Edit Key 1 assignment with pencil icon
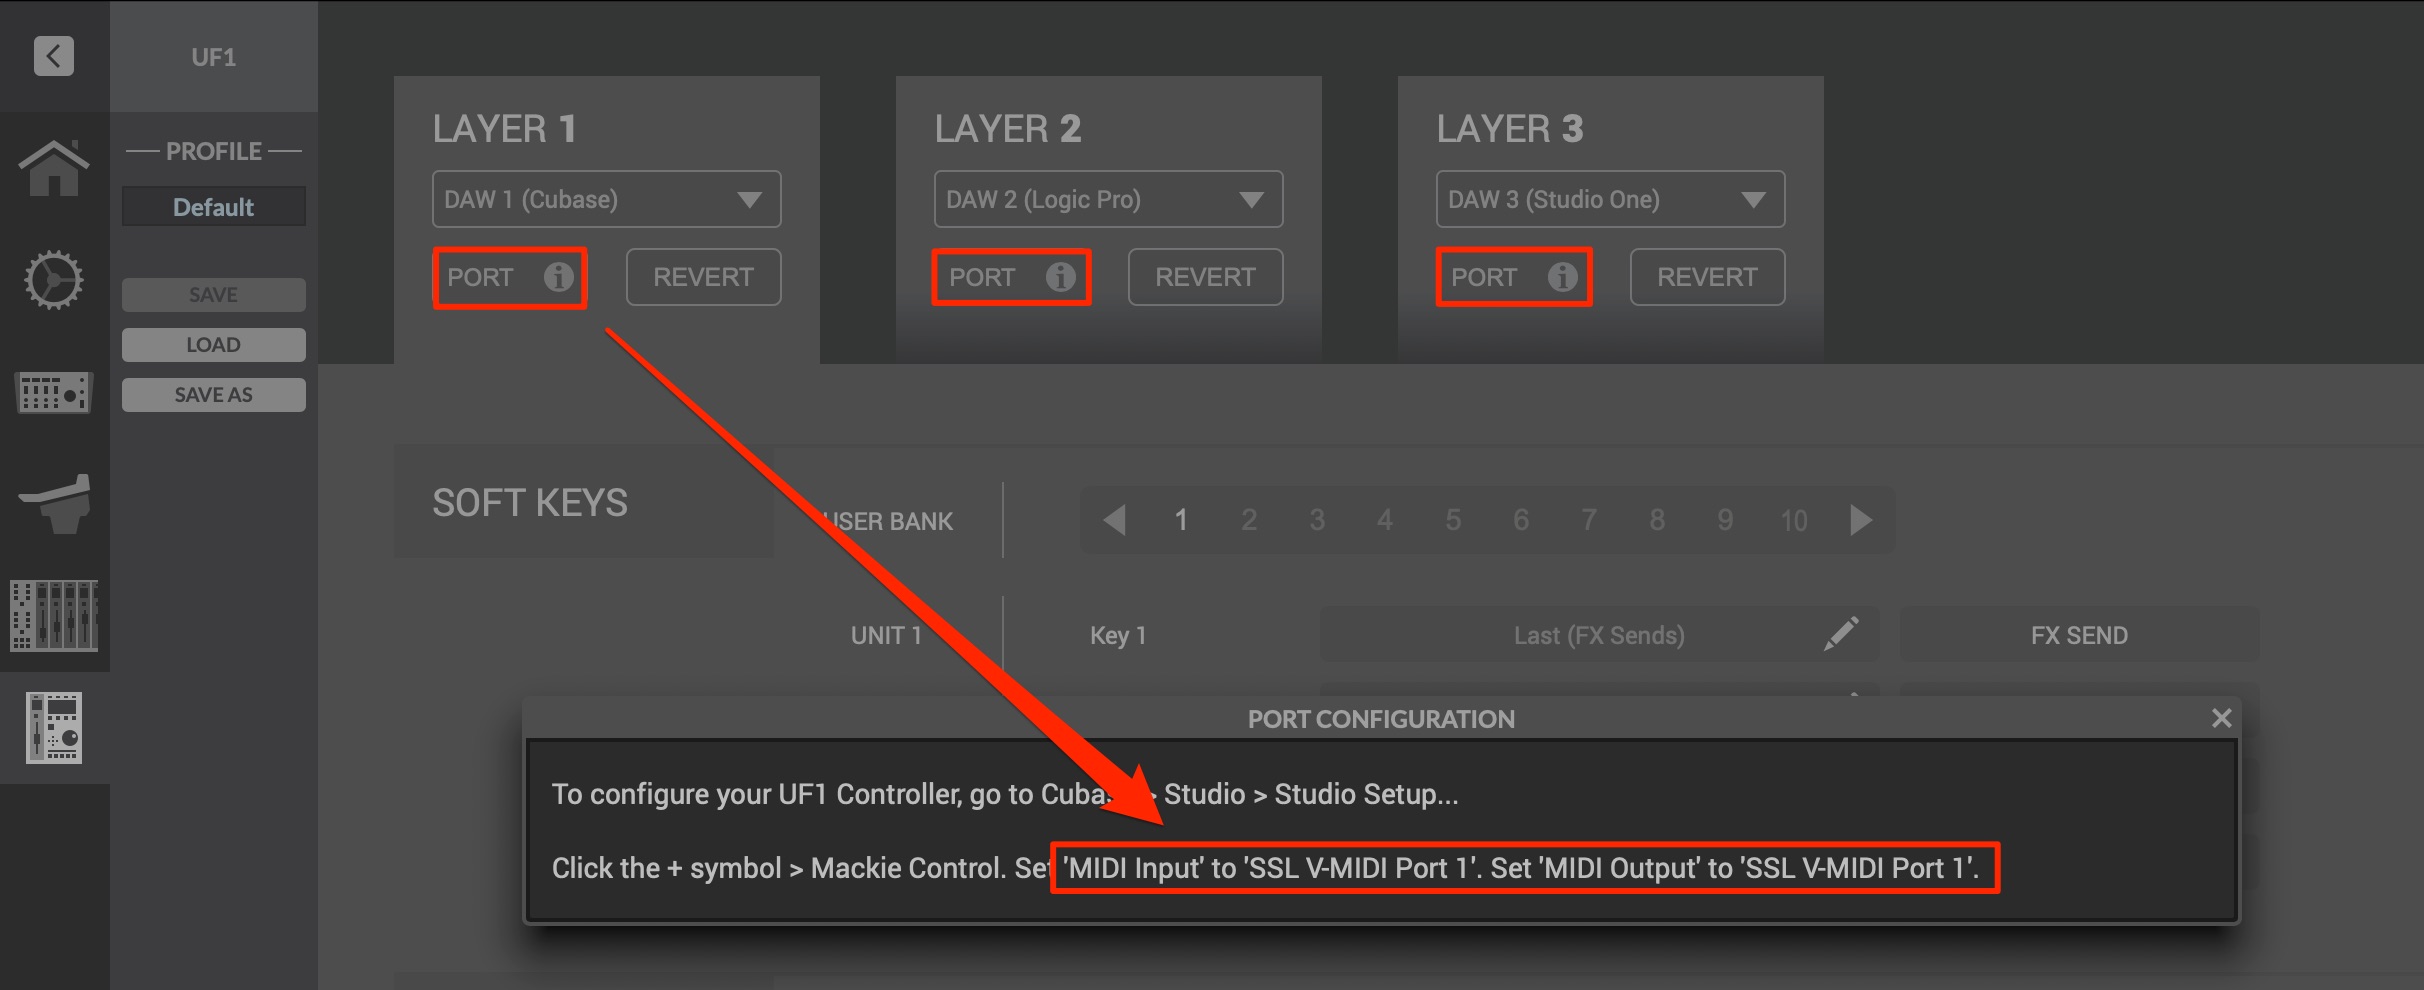 [x=1841, y=634]
